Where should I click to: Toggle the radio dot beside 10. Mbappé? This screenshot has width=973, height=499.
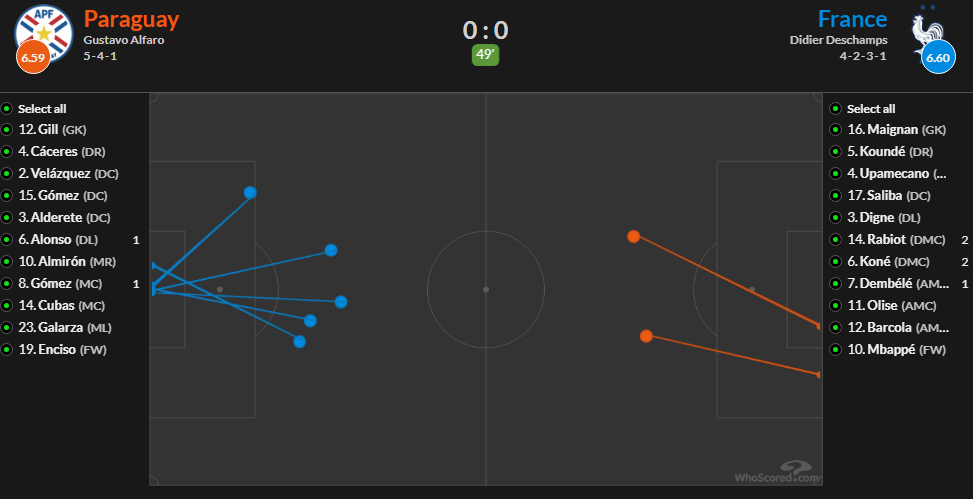click(x=836, y=349)
